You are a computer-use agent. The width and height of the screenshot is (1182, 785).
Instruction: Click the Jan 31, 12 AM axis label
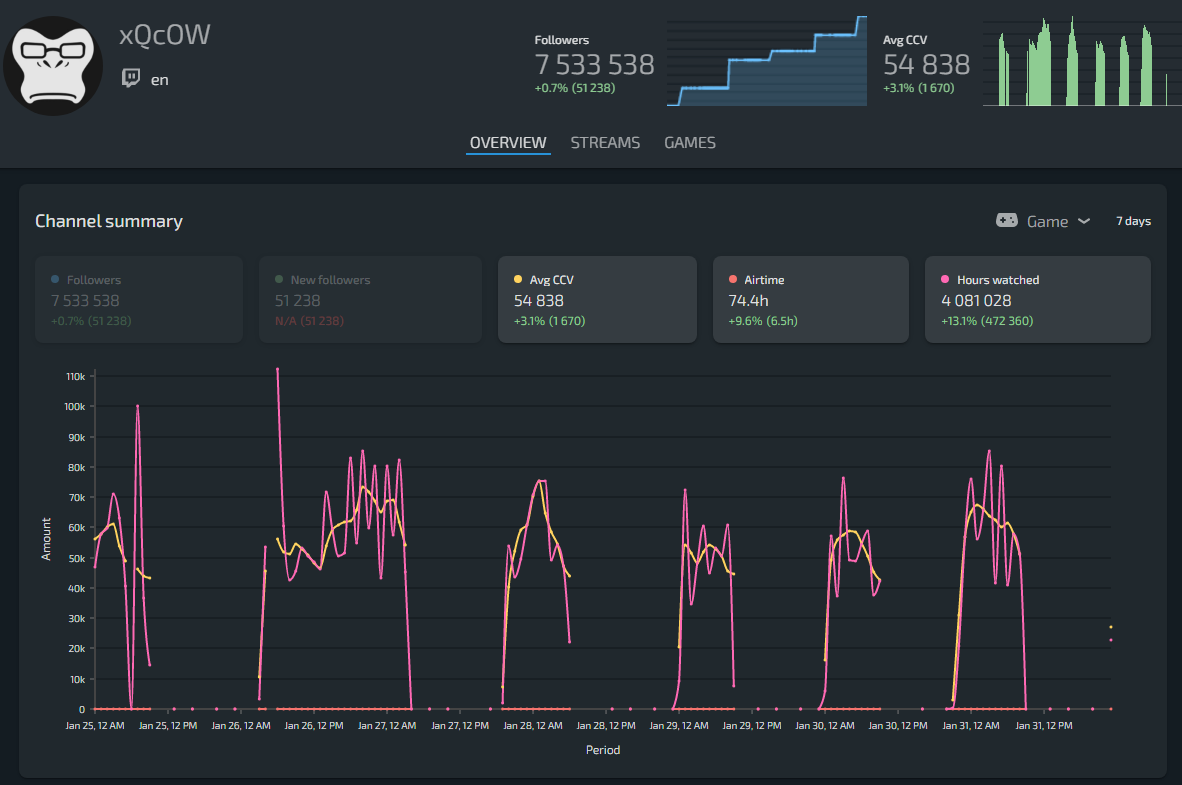tap(971, 725)
